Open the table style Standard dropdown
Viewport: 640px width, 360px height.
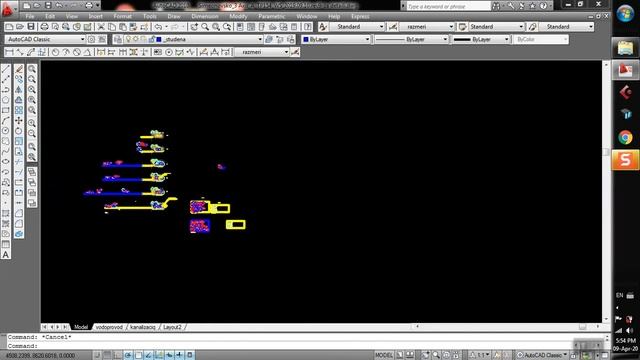(496, 27)
